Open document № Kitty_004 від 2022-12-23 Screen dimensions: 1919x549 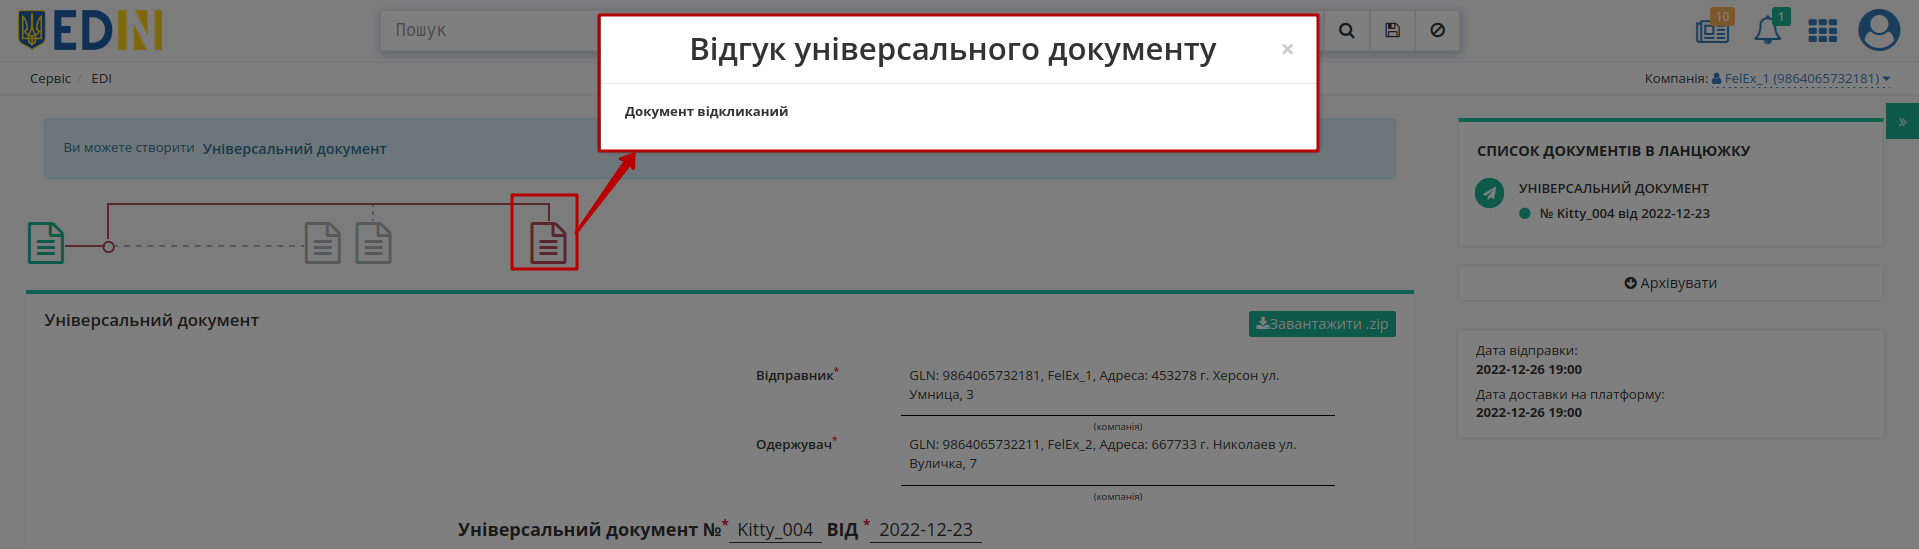[x=1624, y=214]
